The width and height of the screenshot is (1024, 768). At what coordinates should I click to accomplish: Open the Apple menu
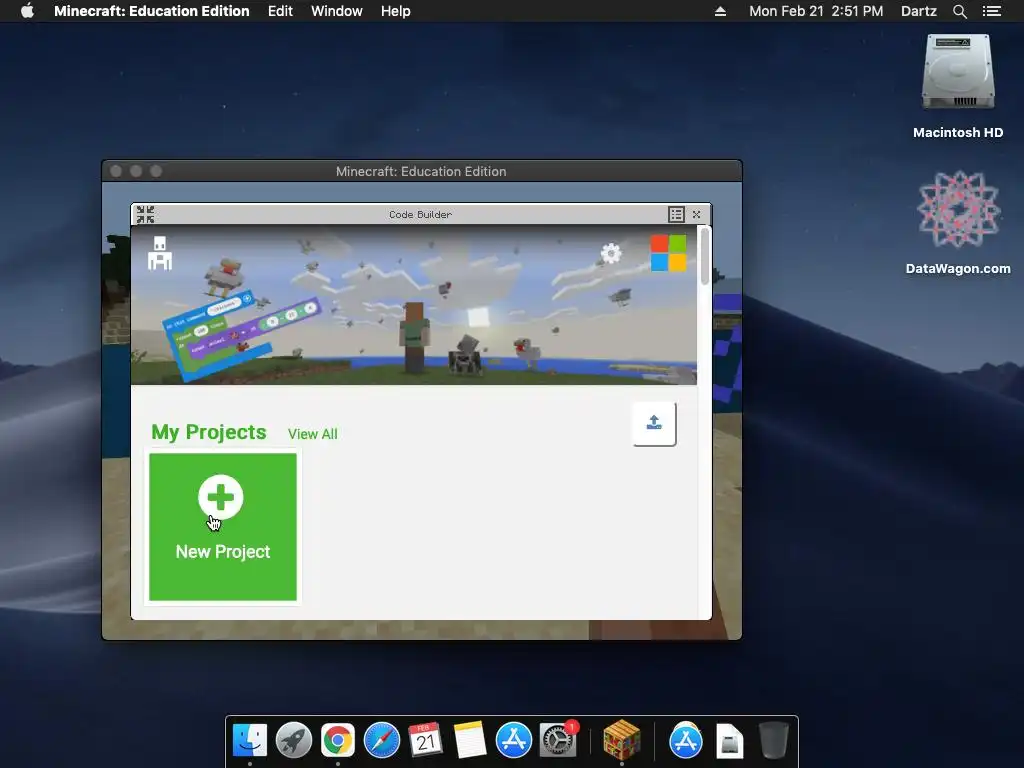pyautogui.click(x=27, y=11)
